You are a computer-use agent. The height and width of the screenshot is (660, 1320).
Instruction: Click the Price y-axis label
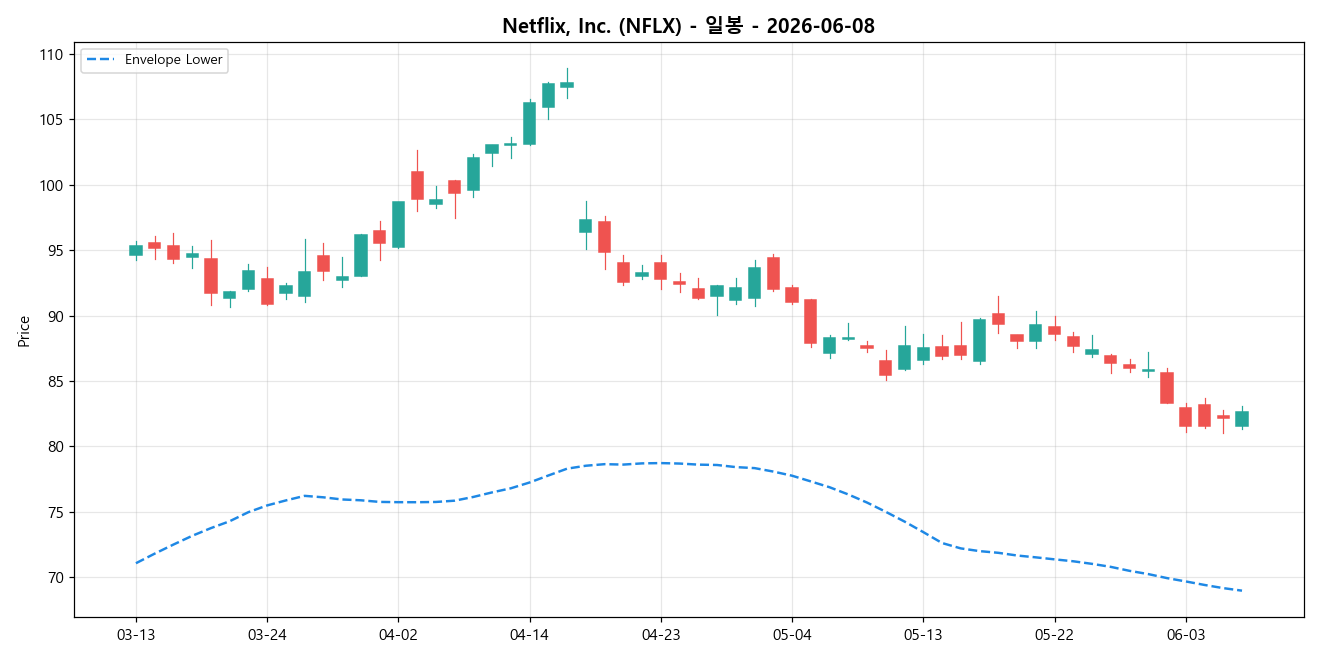24,330
